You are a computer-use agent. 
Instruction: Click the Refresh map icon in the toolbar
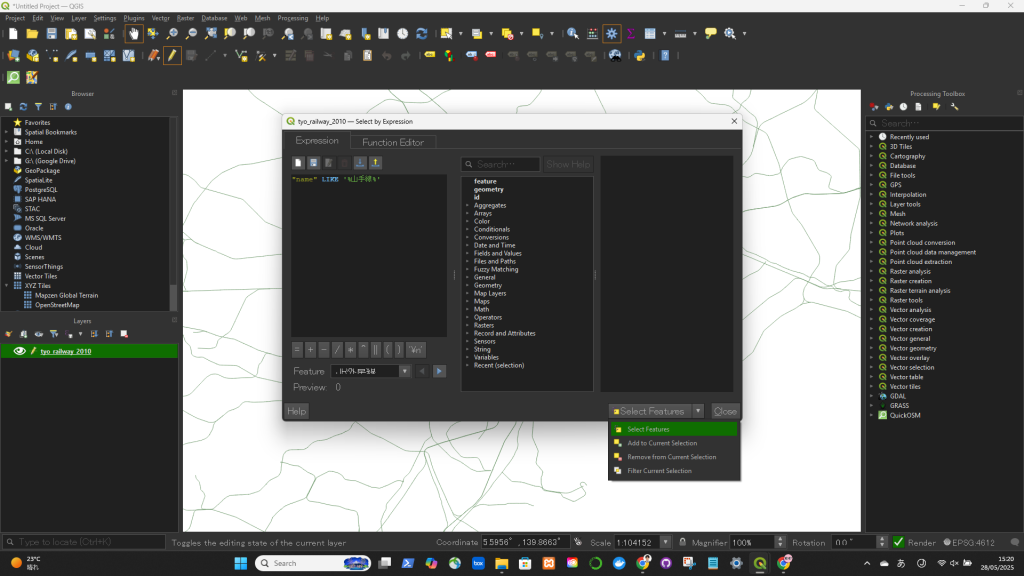421,33
